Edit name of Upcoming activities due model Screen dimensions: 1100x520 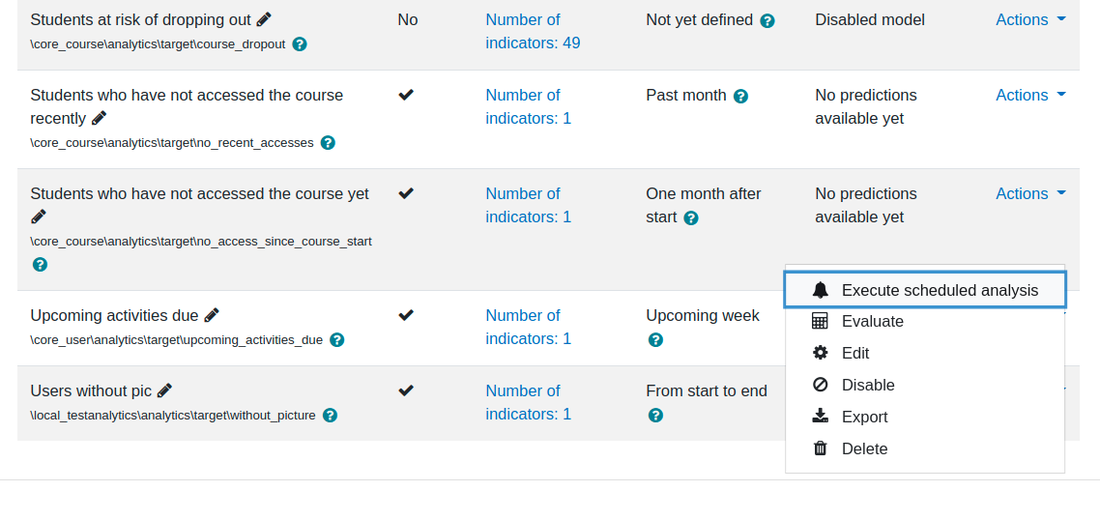211,315
